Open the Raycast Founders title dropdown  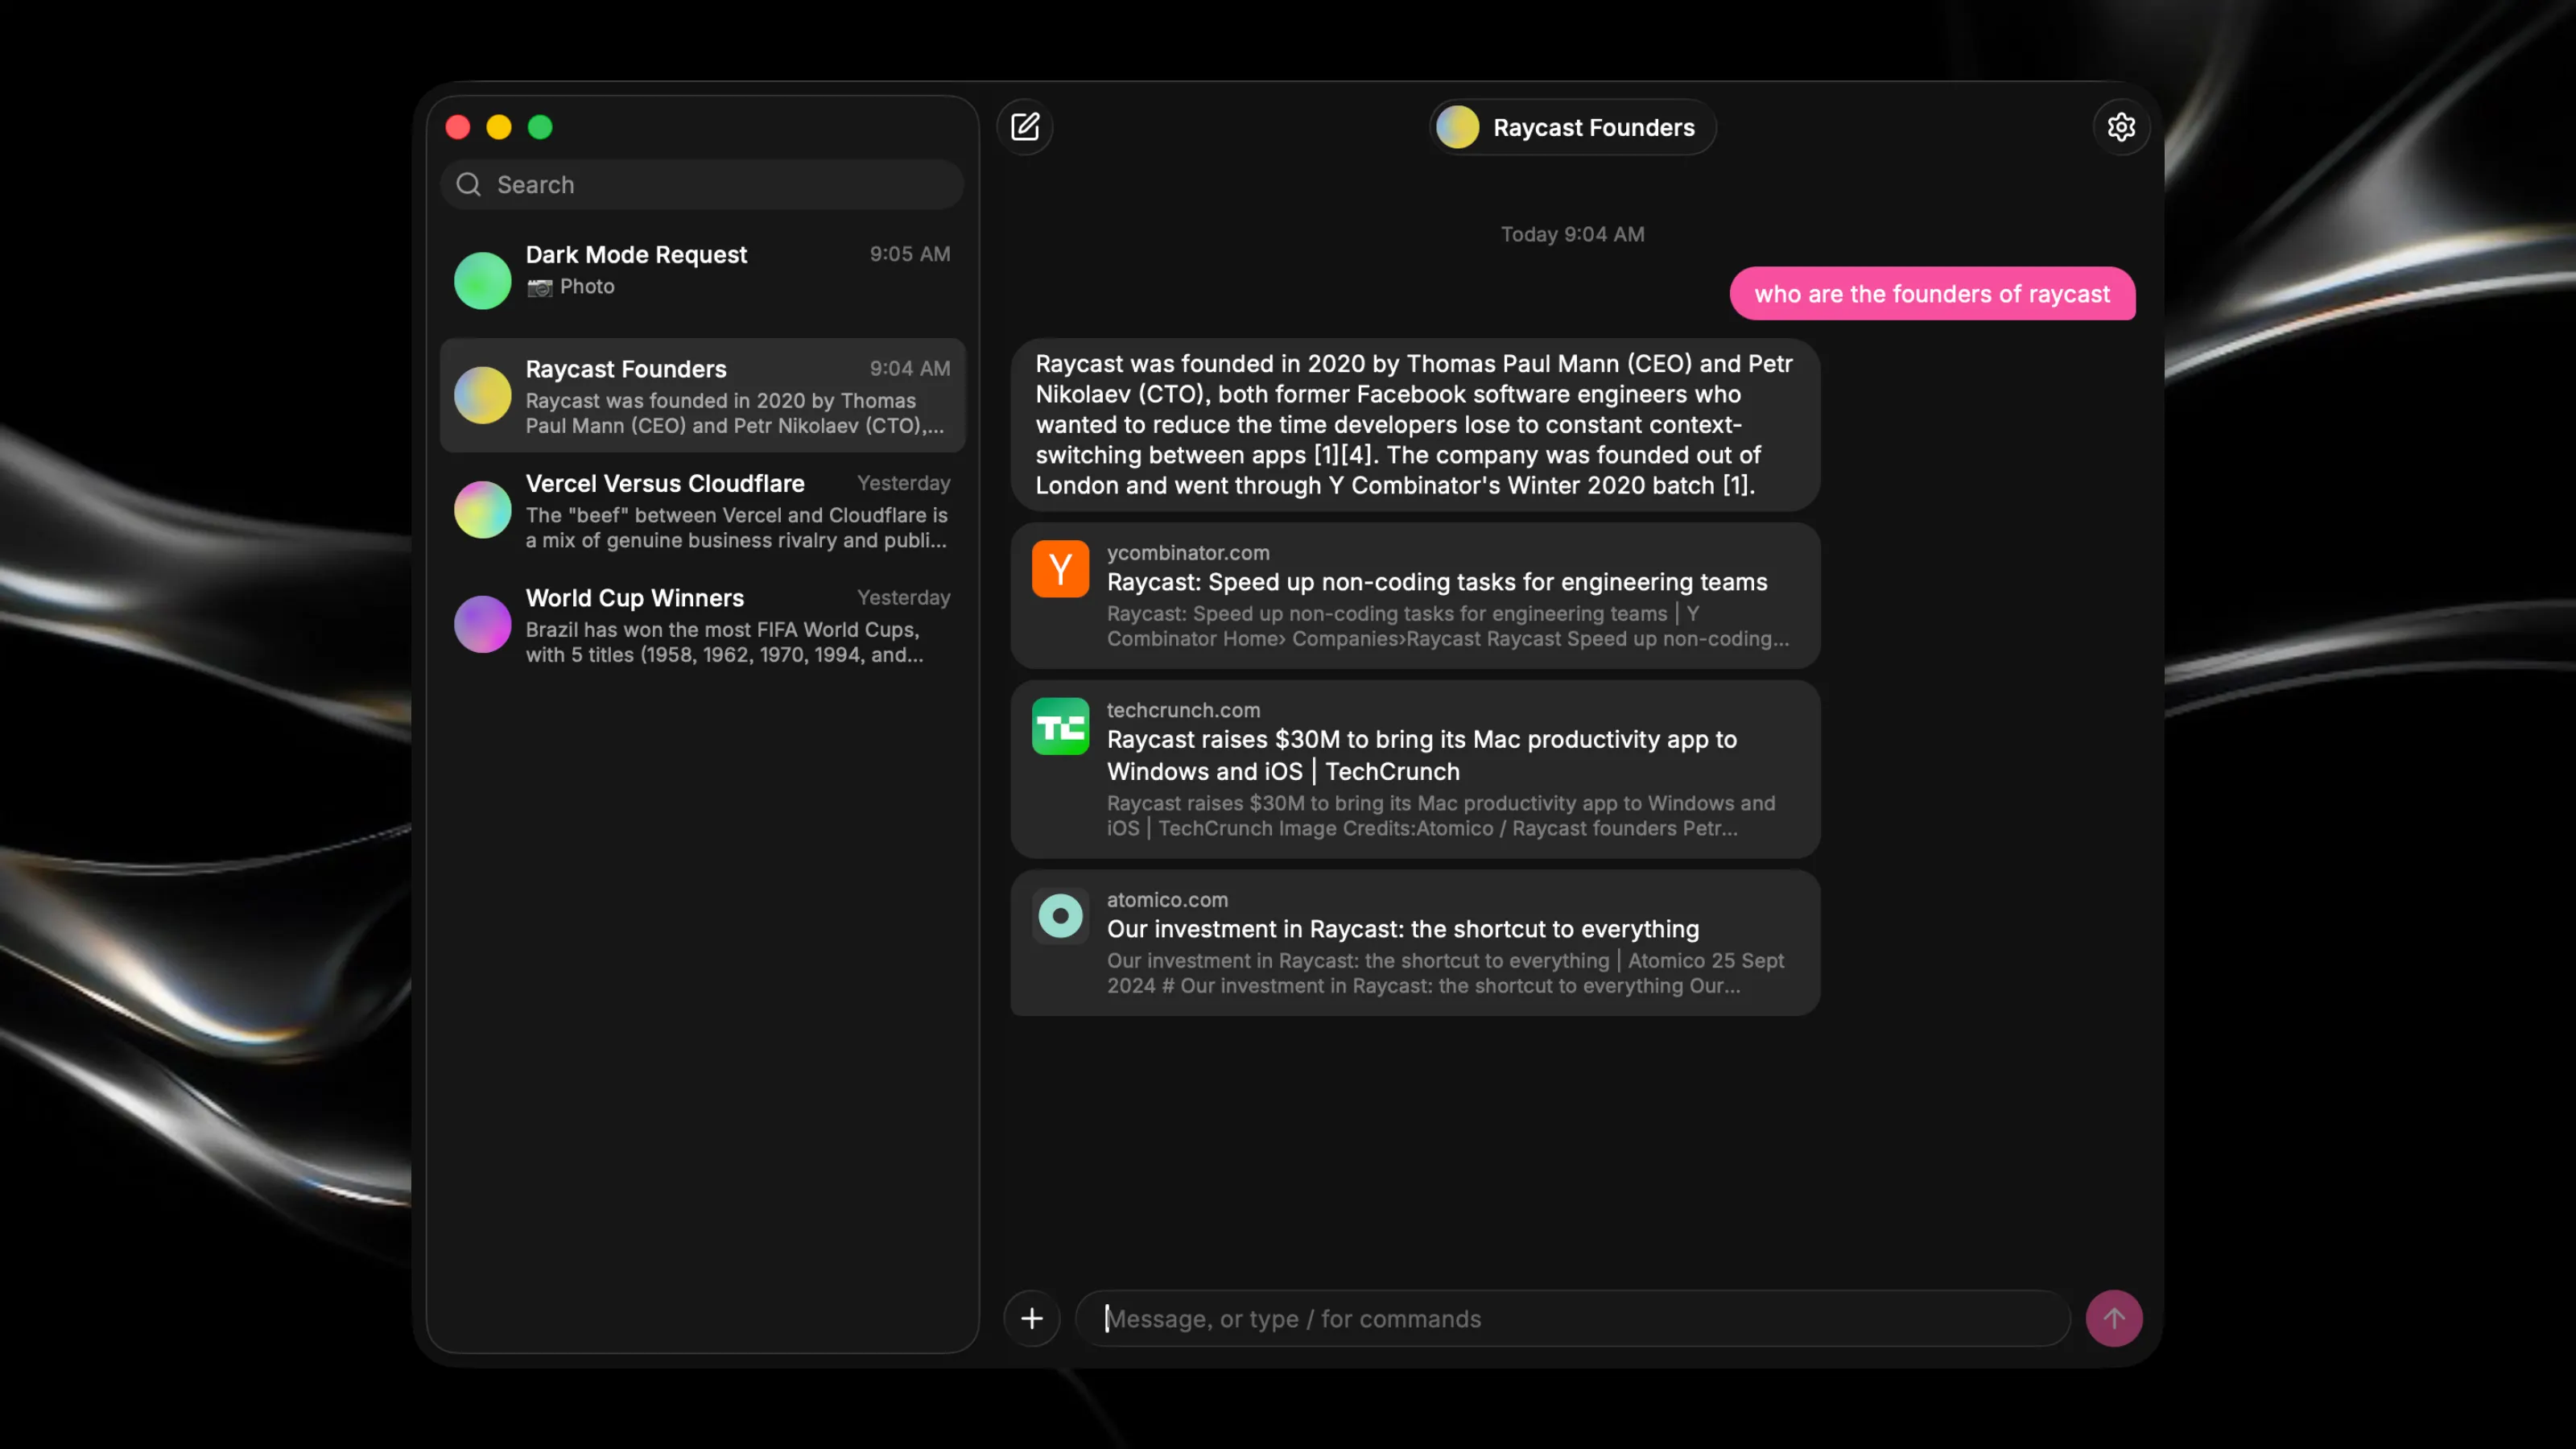coord(1572,127)
